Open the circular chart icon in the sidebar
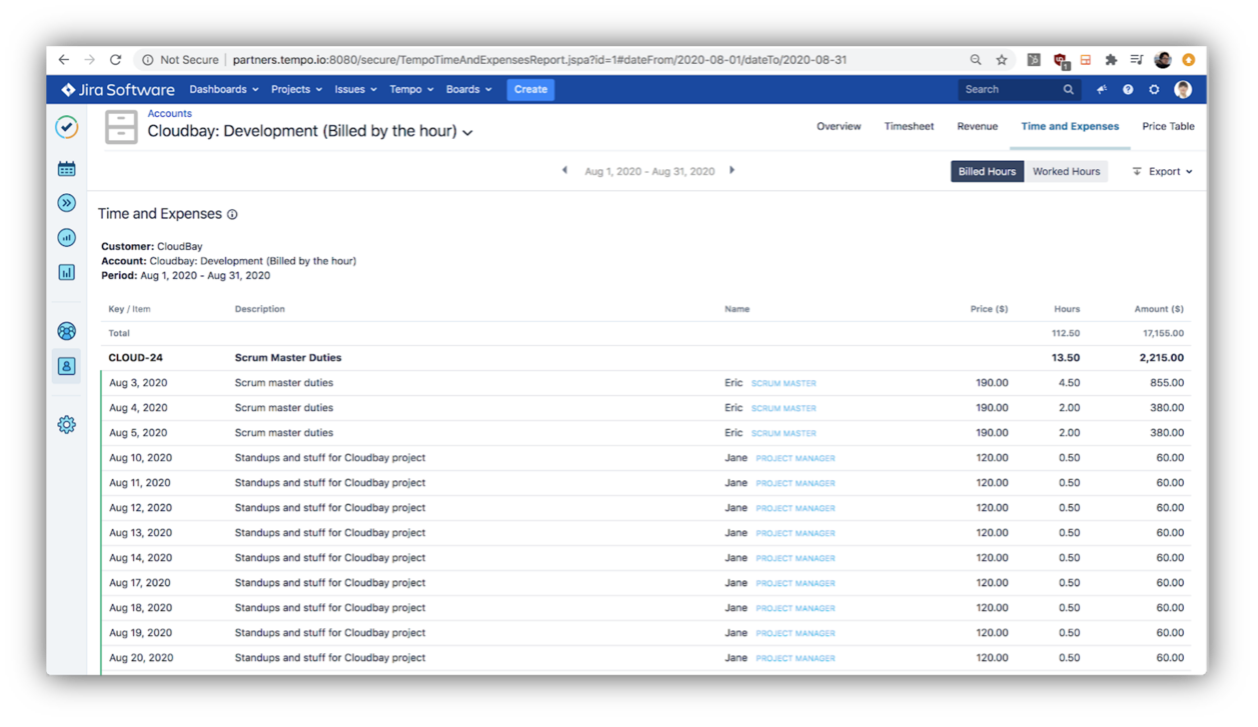Viewport: 1258px width, 727px height. pyautogui.click(x=67, y=238)
